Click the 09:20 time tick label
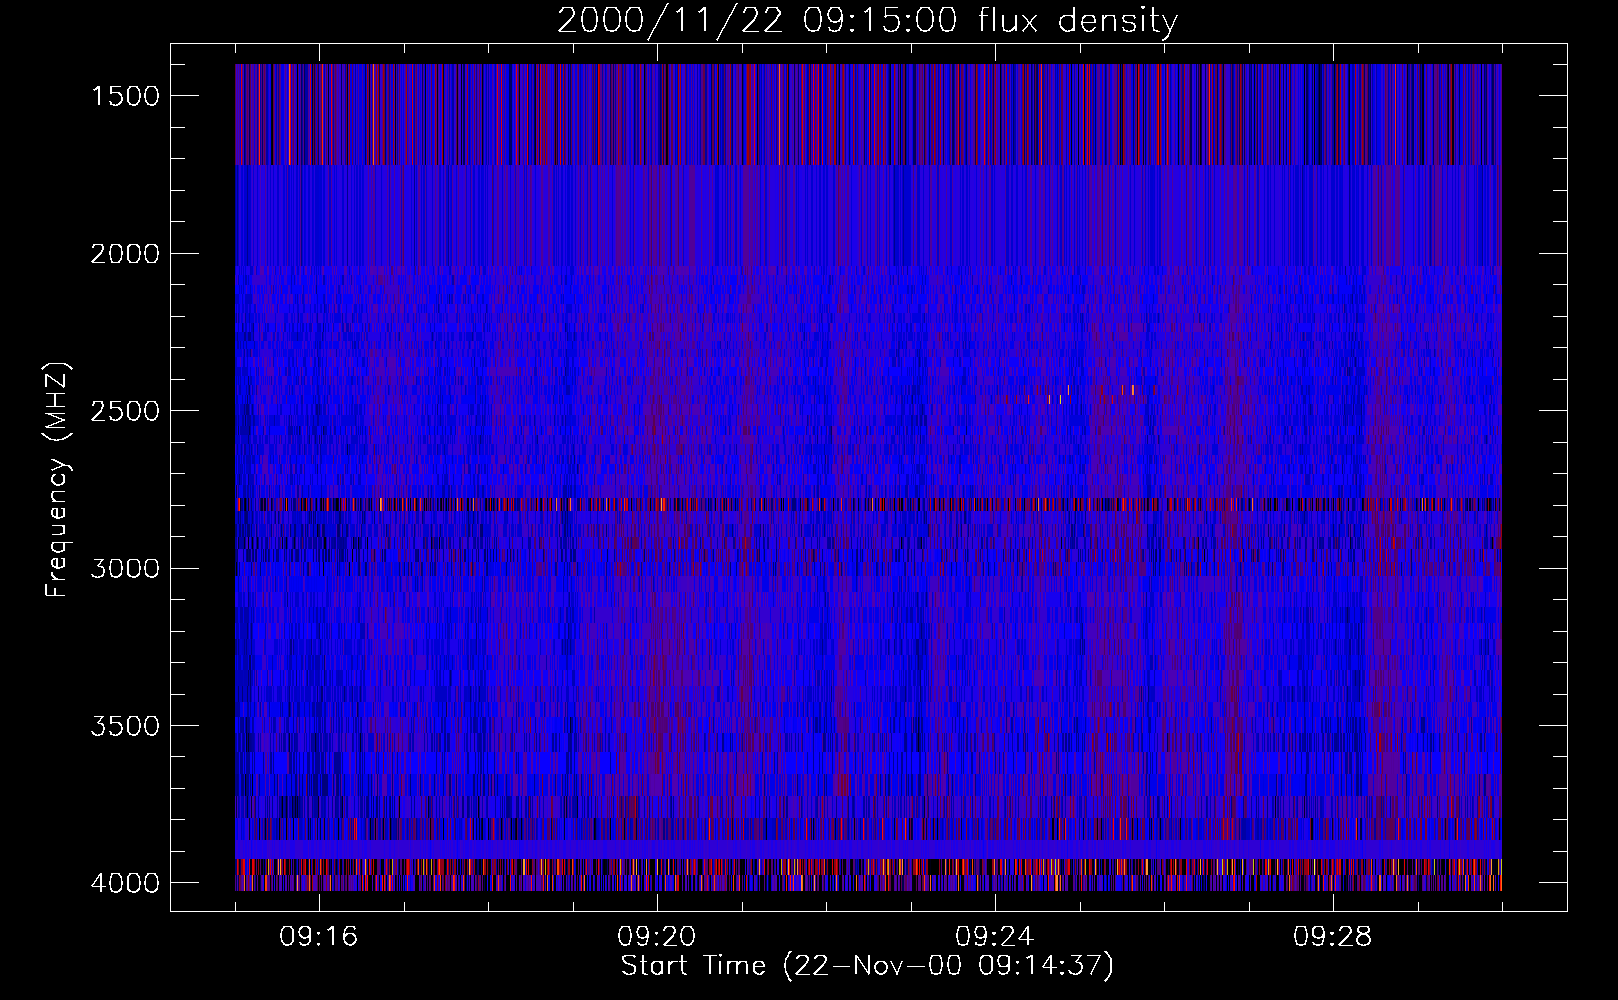The height and width of the screenshot is (1000, 1618). coord(657,937)
